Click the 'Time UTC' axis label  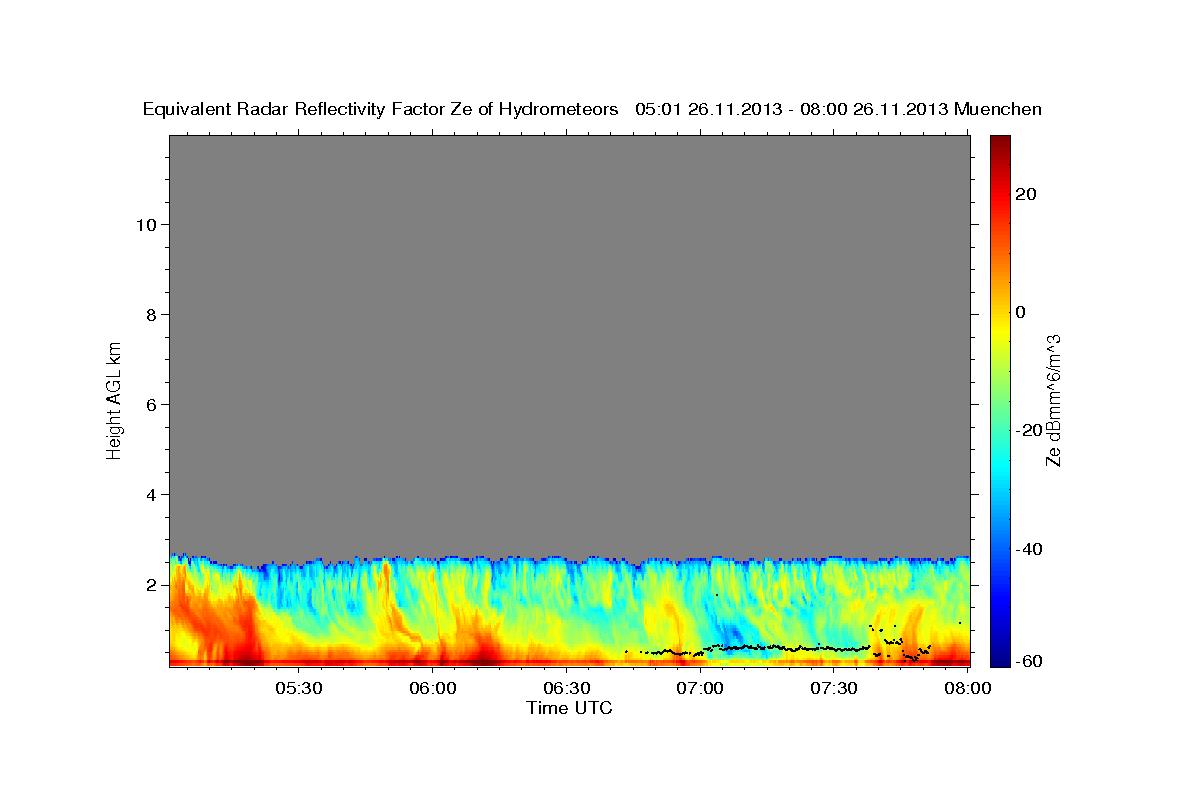569,708
